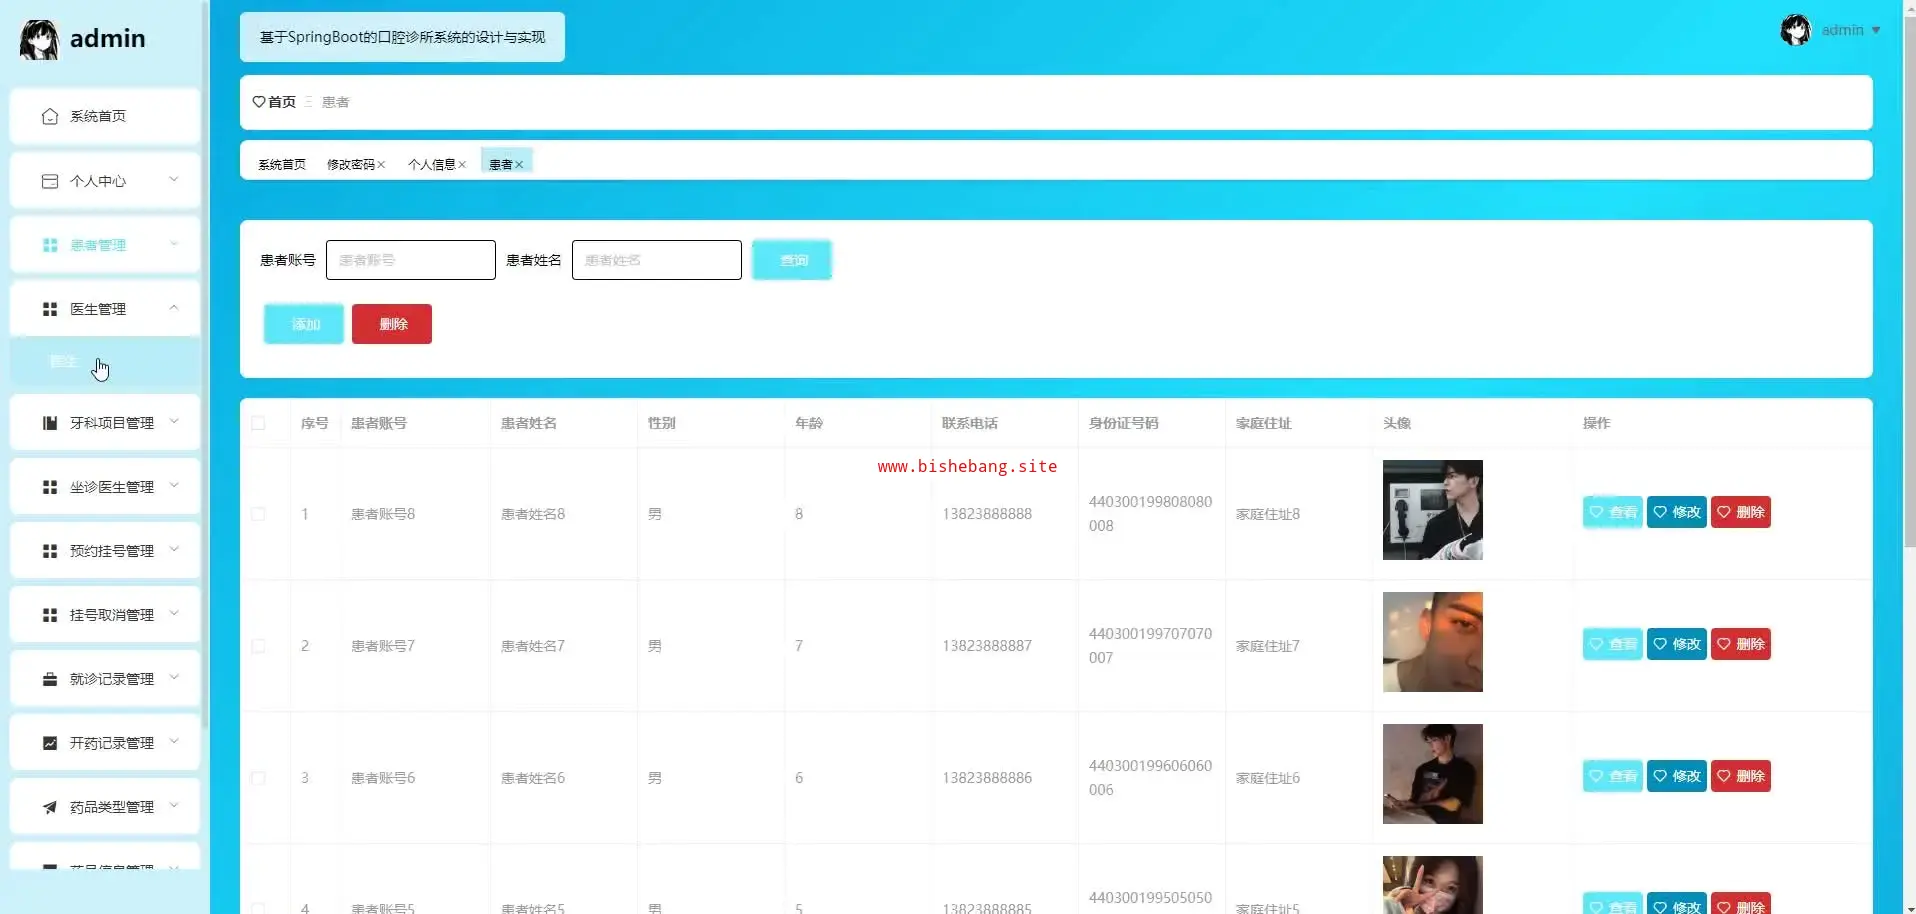
Task: Focus the 患者姓名 search input
Action: tap(657, 260)
